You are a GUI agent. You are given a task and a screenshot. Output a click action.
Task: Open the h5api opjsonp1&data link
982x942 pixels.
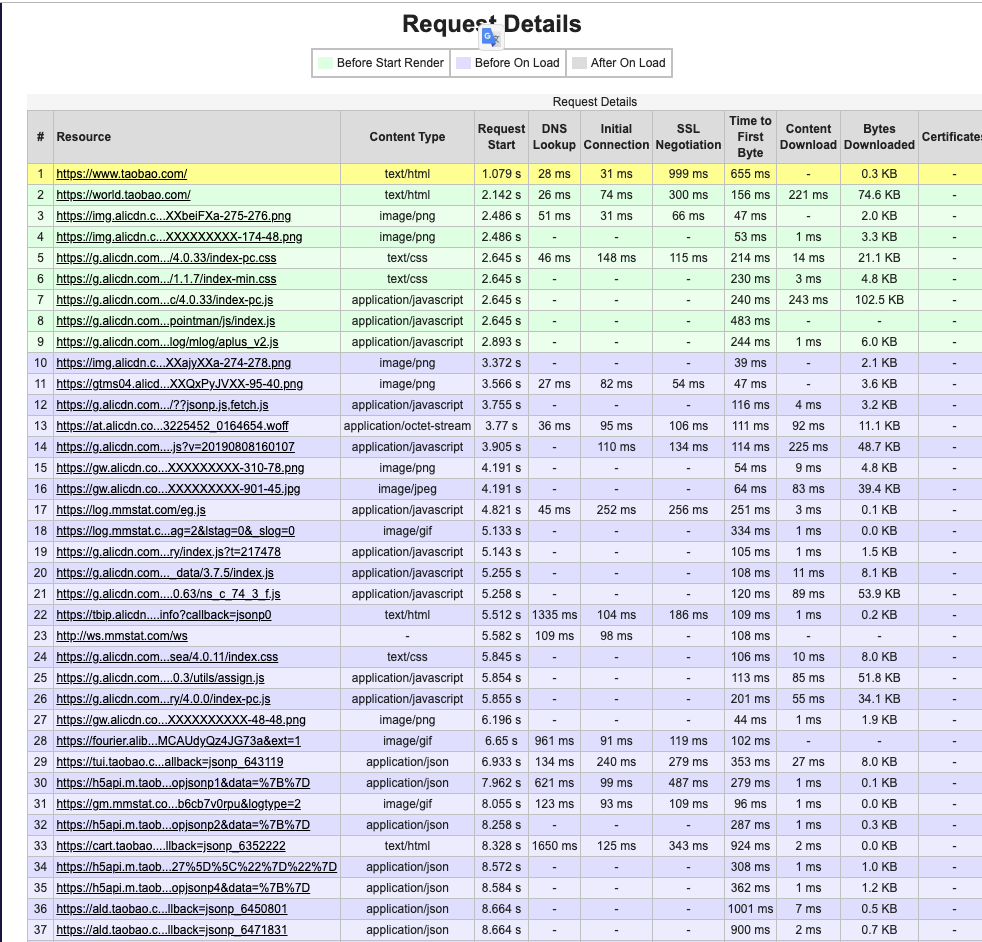coord(183,782)
